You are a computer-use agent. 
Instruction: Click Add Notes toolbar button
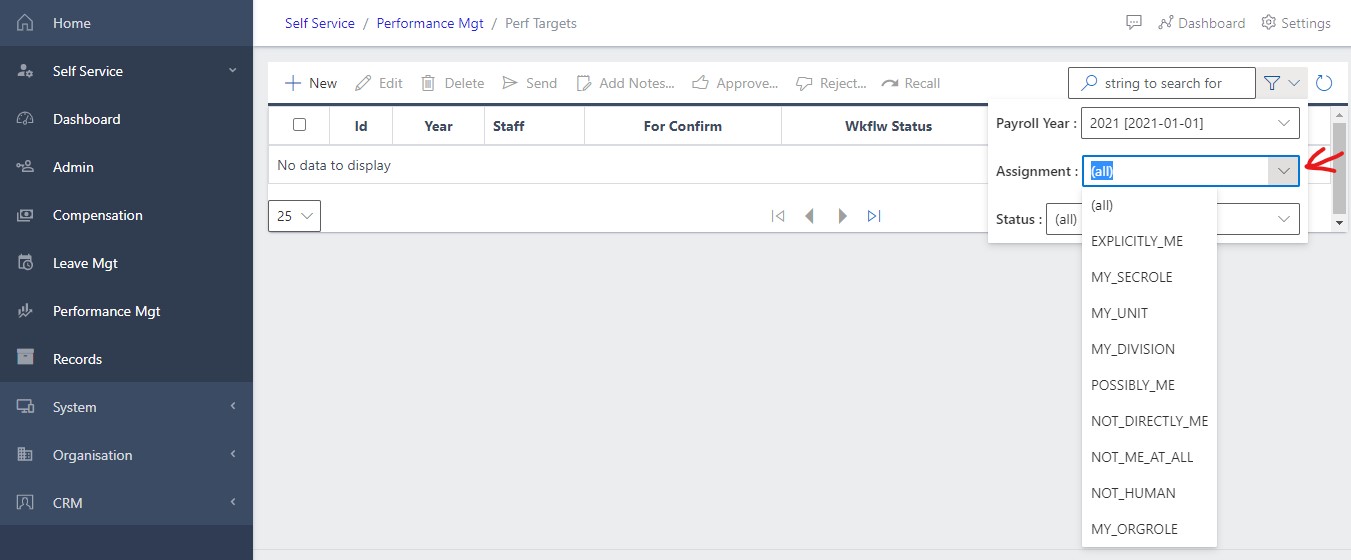pos(625,83)
